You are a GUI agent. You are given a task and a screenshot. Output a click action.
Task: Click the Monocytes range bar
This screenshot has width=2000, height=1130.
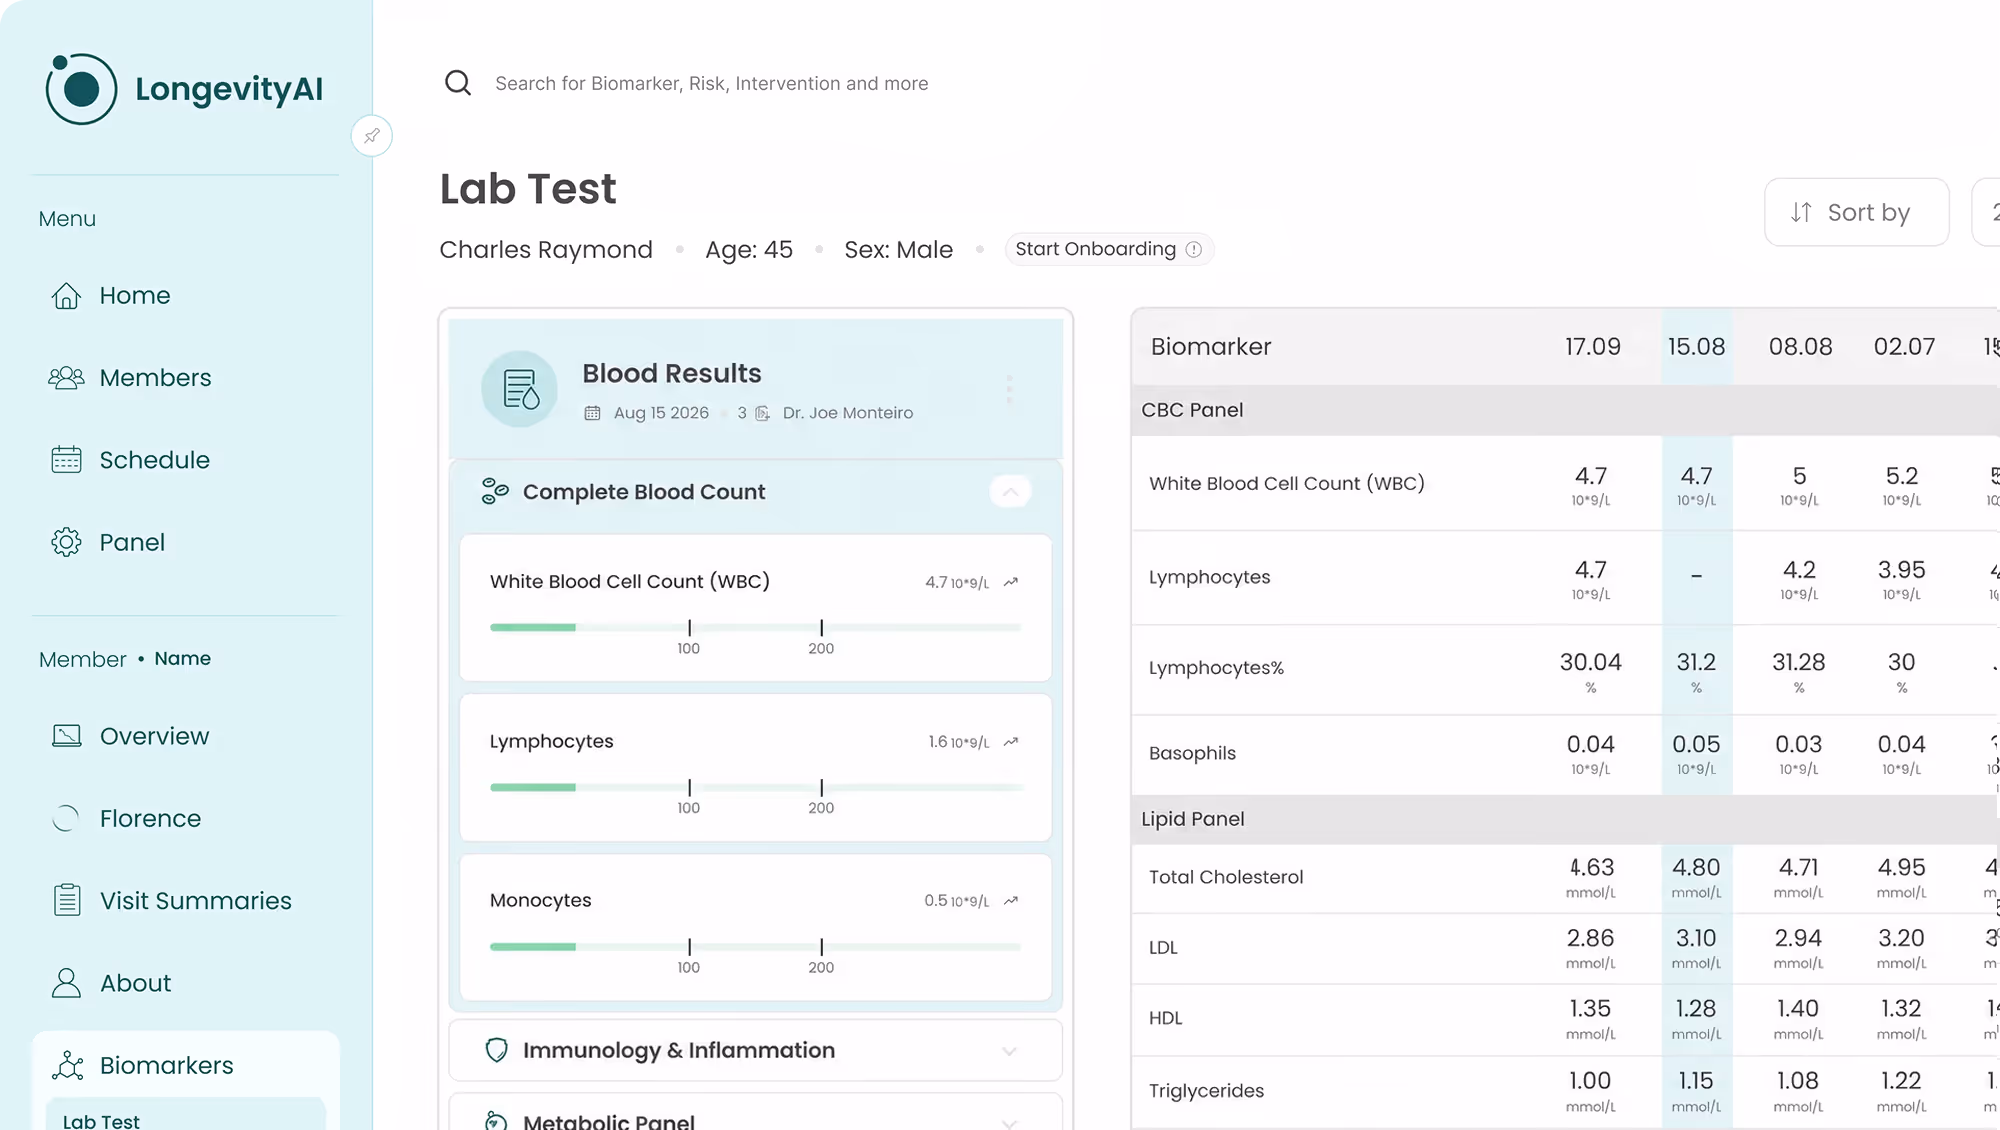point(755,946)
